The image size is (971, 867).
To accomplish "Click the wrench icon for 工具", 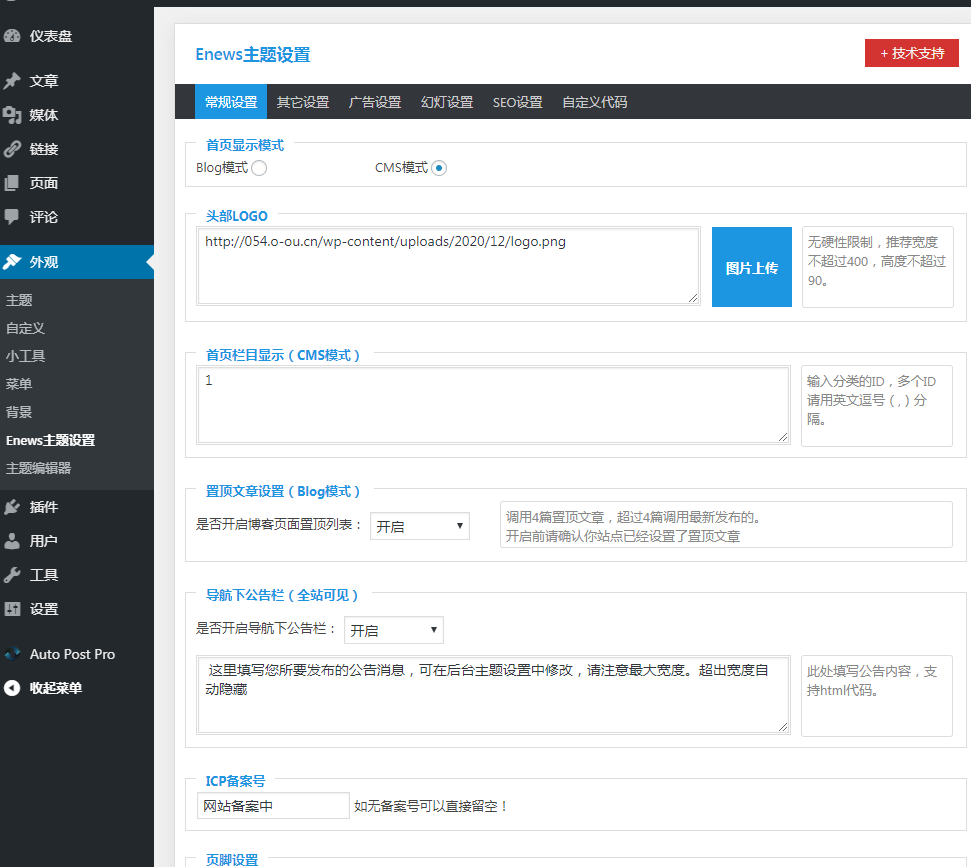I will [12, 575].
